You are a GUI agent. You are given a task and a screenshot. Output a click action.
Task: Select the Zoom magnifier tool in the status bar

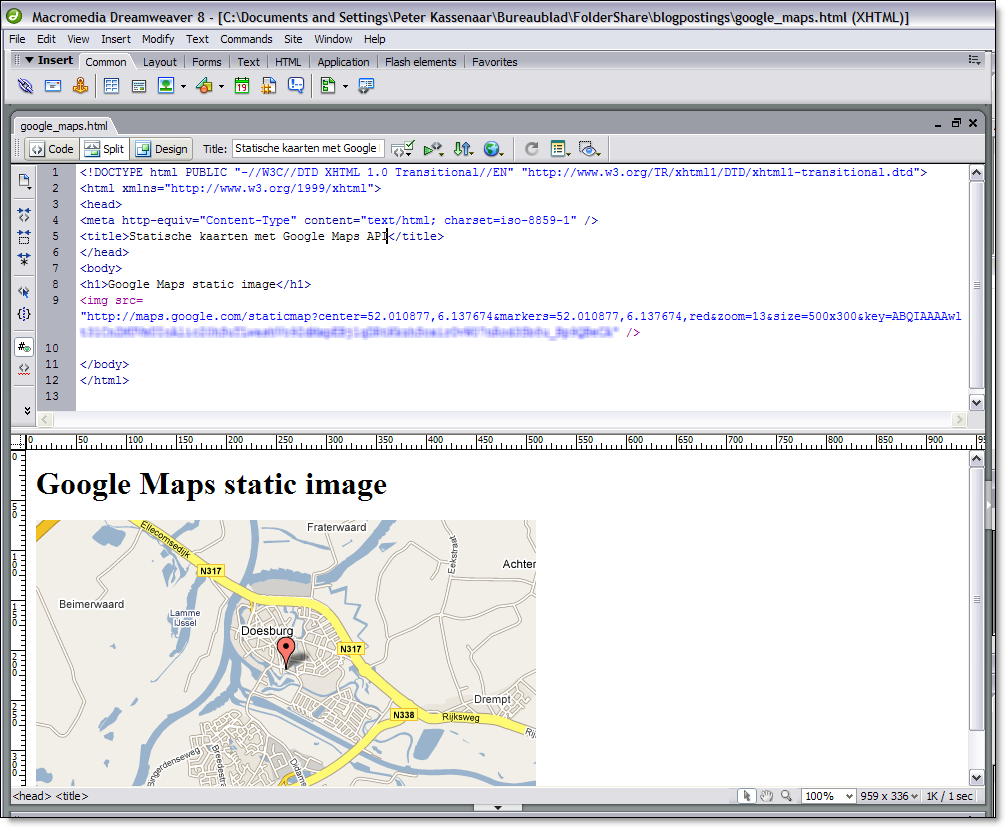[x=786, y=796]
